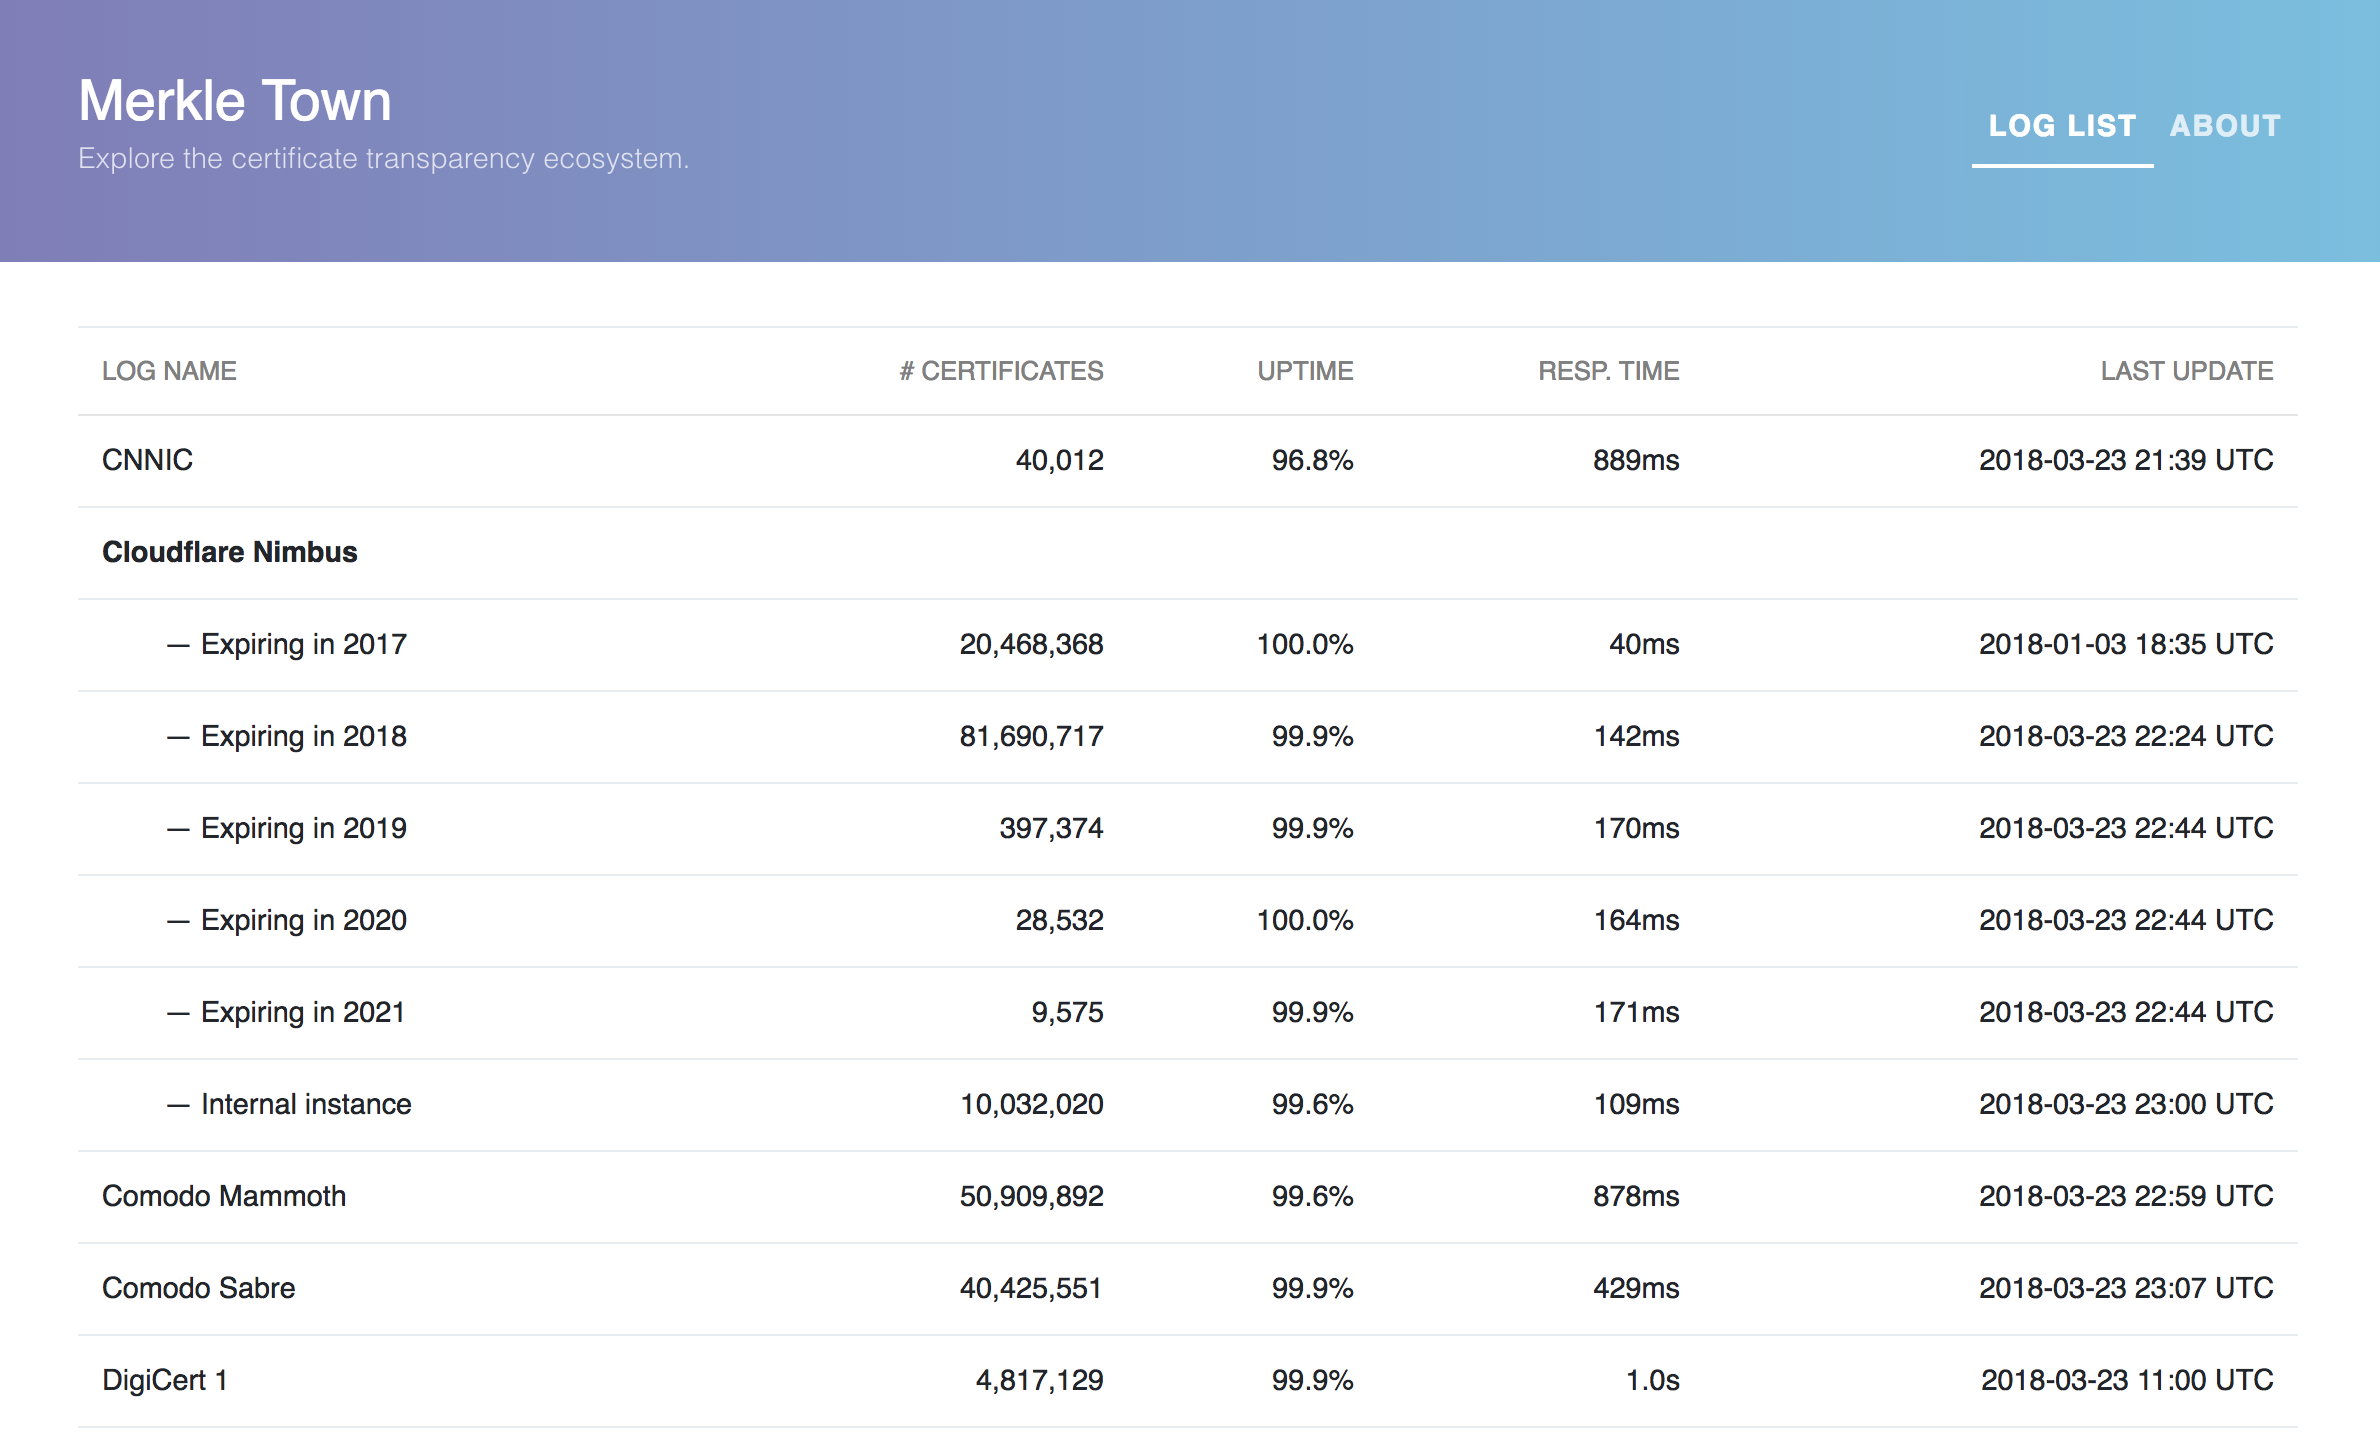Click the UPTIME column header
The image size is (2380, 1444).
pos(1305,371)
